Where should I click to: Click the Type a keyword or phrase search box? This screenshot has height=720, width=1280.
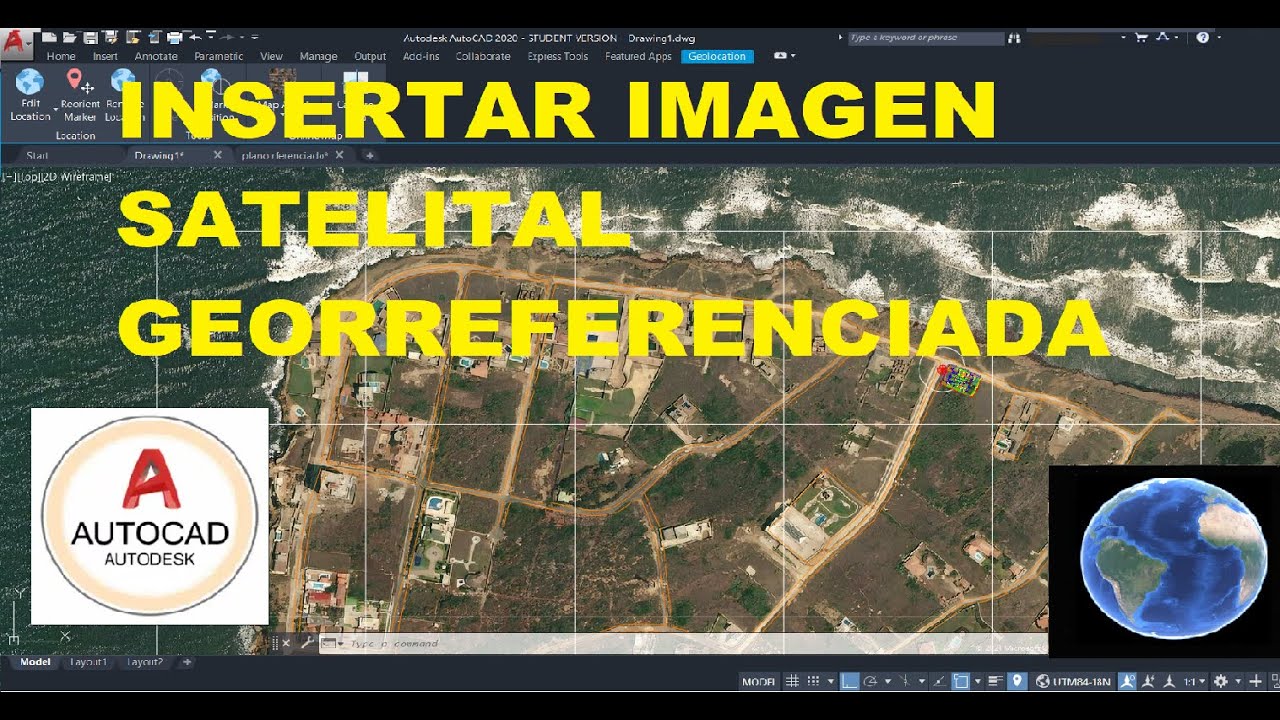click(x=925, y=37)
